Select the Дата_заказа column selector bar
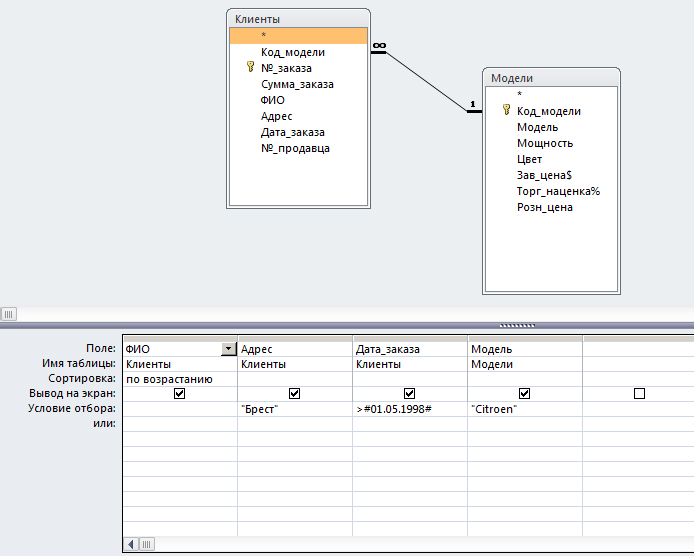 click(410, 339)
